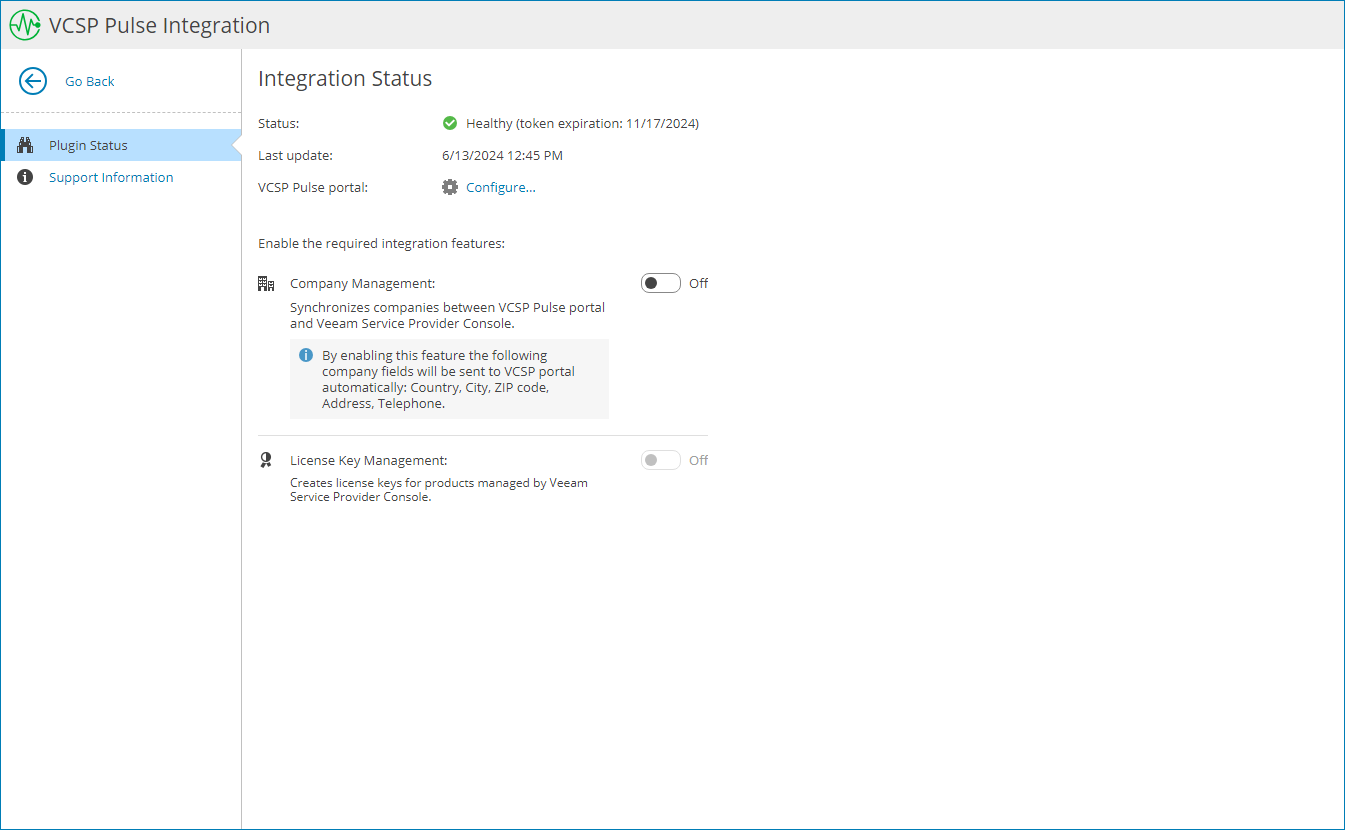Click the VCSP Pulse logo icon
This screenshot has height=830, width=1345.
point(25,26)
